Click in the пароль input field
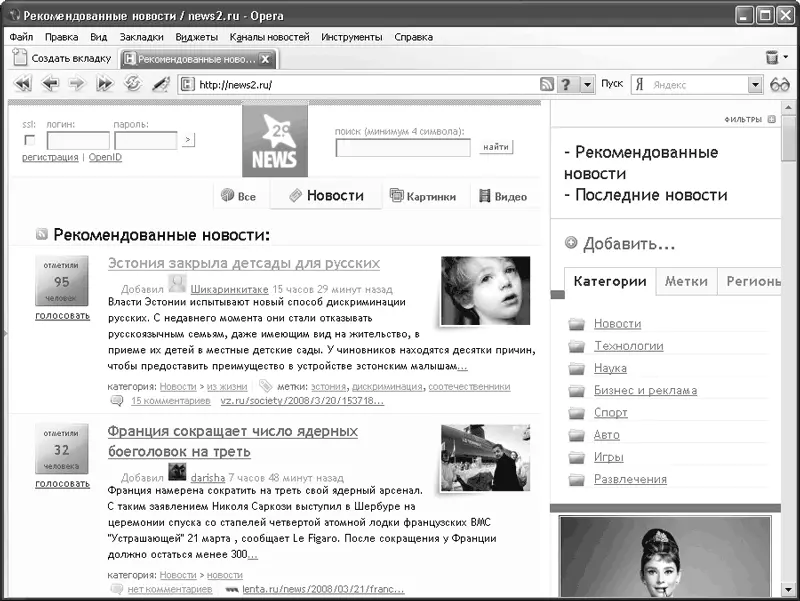Image resolution: width=800 pixels, height=601 pixels. point(146,140)
